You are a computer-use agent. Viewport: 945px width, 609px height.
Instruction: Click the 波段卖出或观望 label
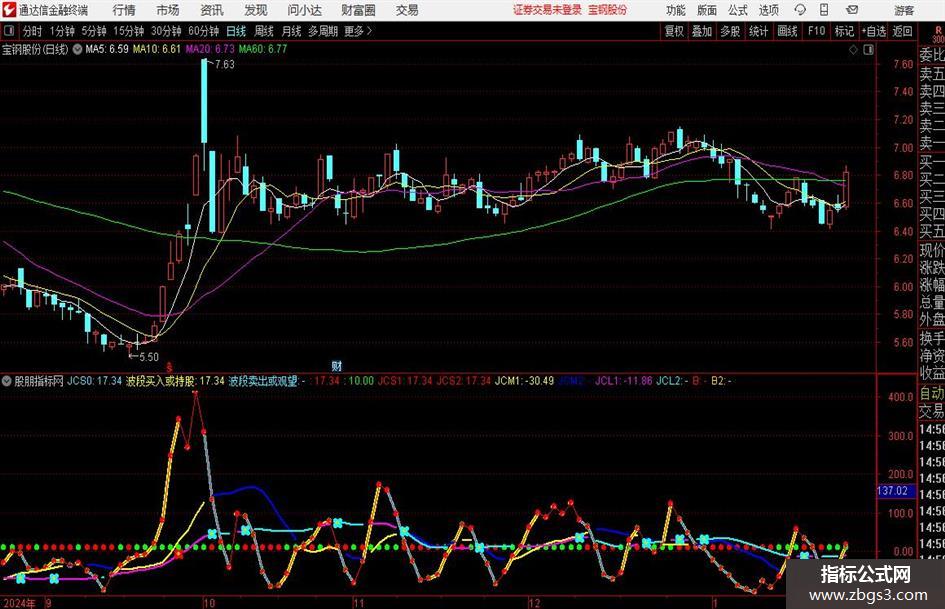tap(263, 381)
